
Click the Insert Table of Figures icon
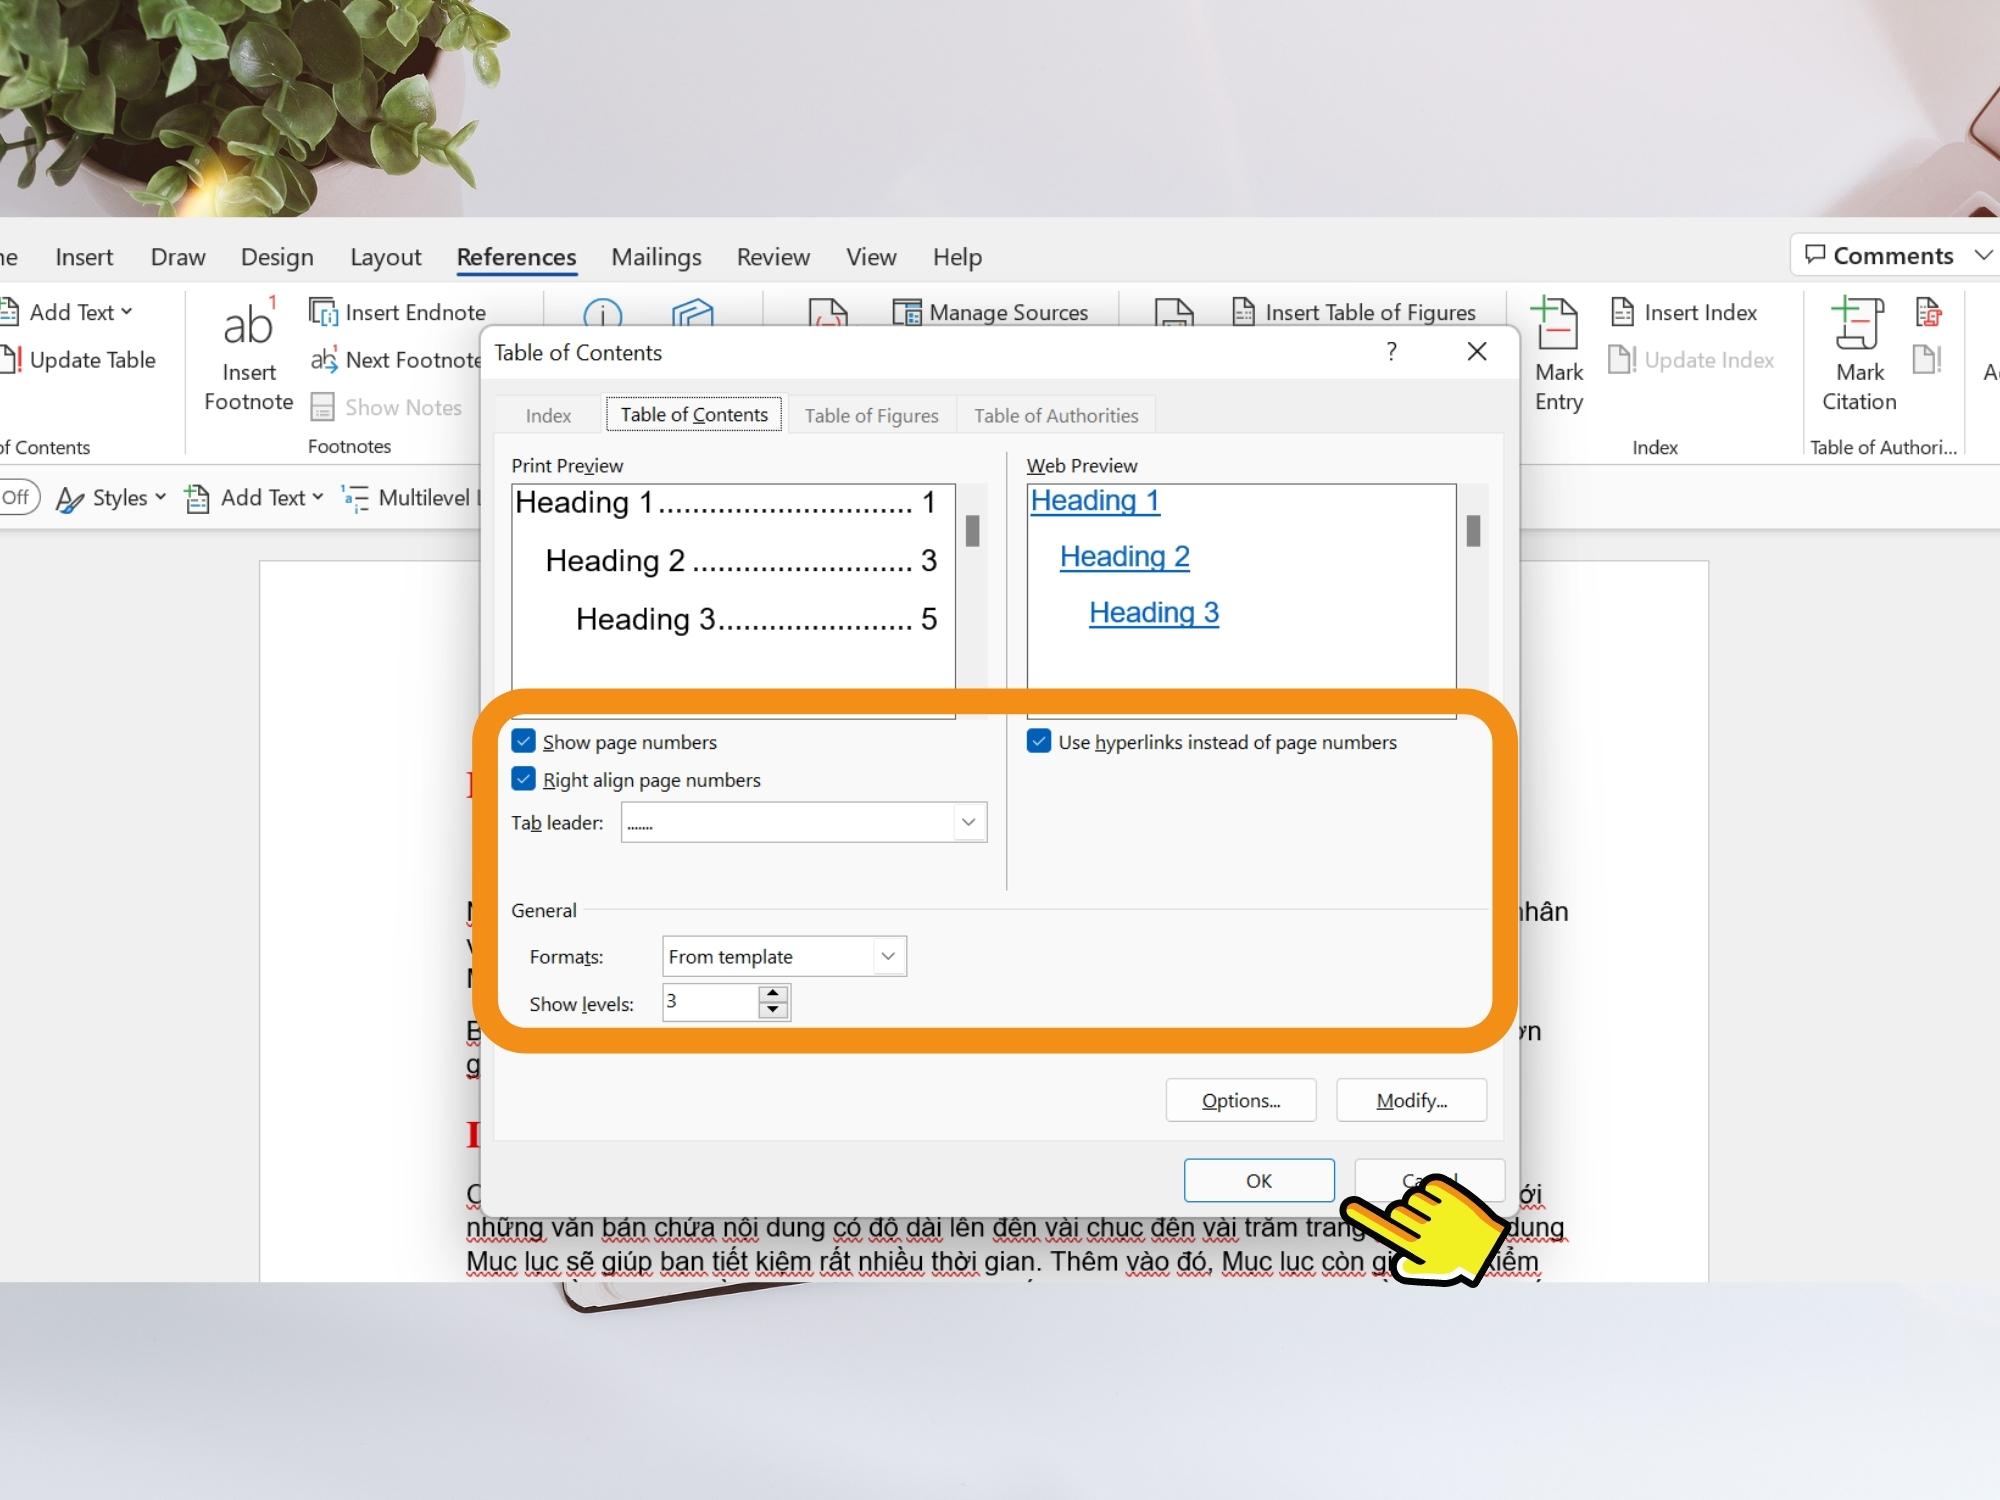click(x=1243, y=312)
